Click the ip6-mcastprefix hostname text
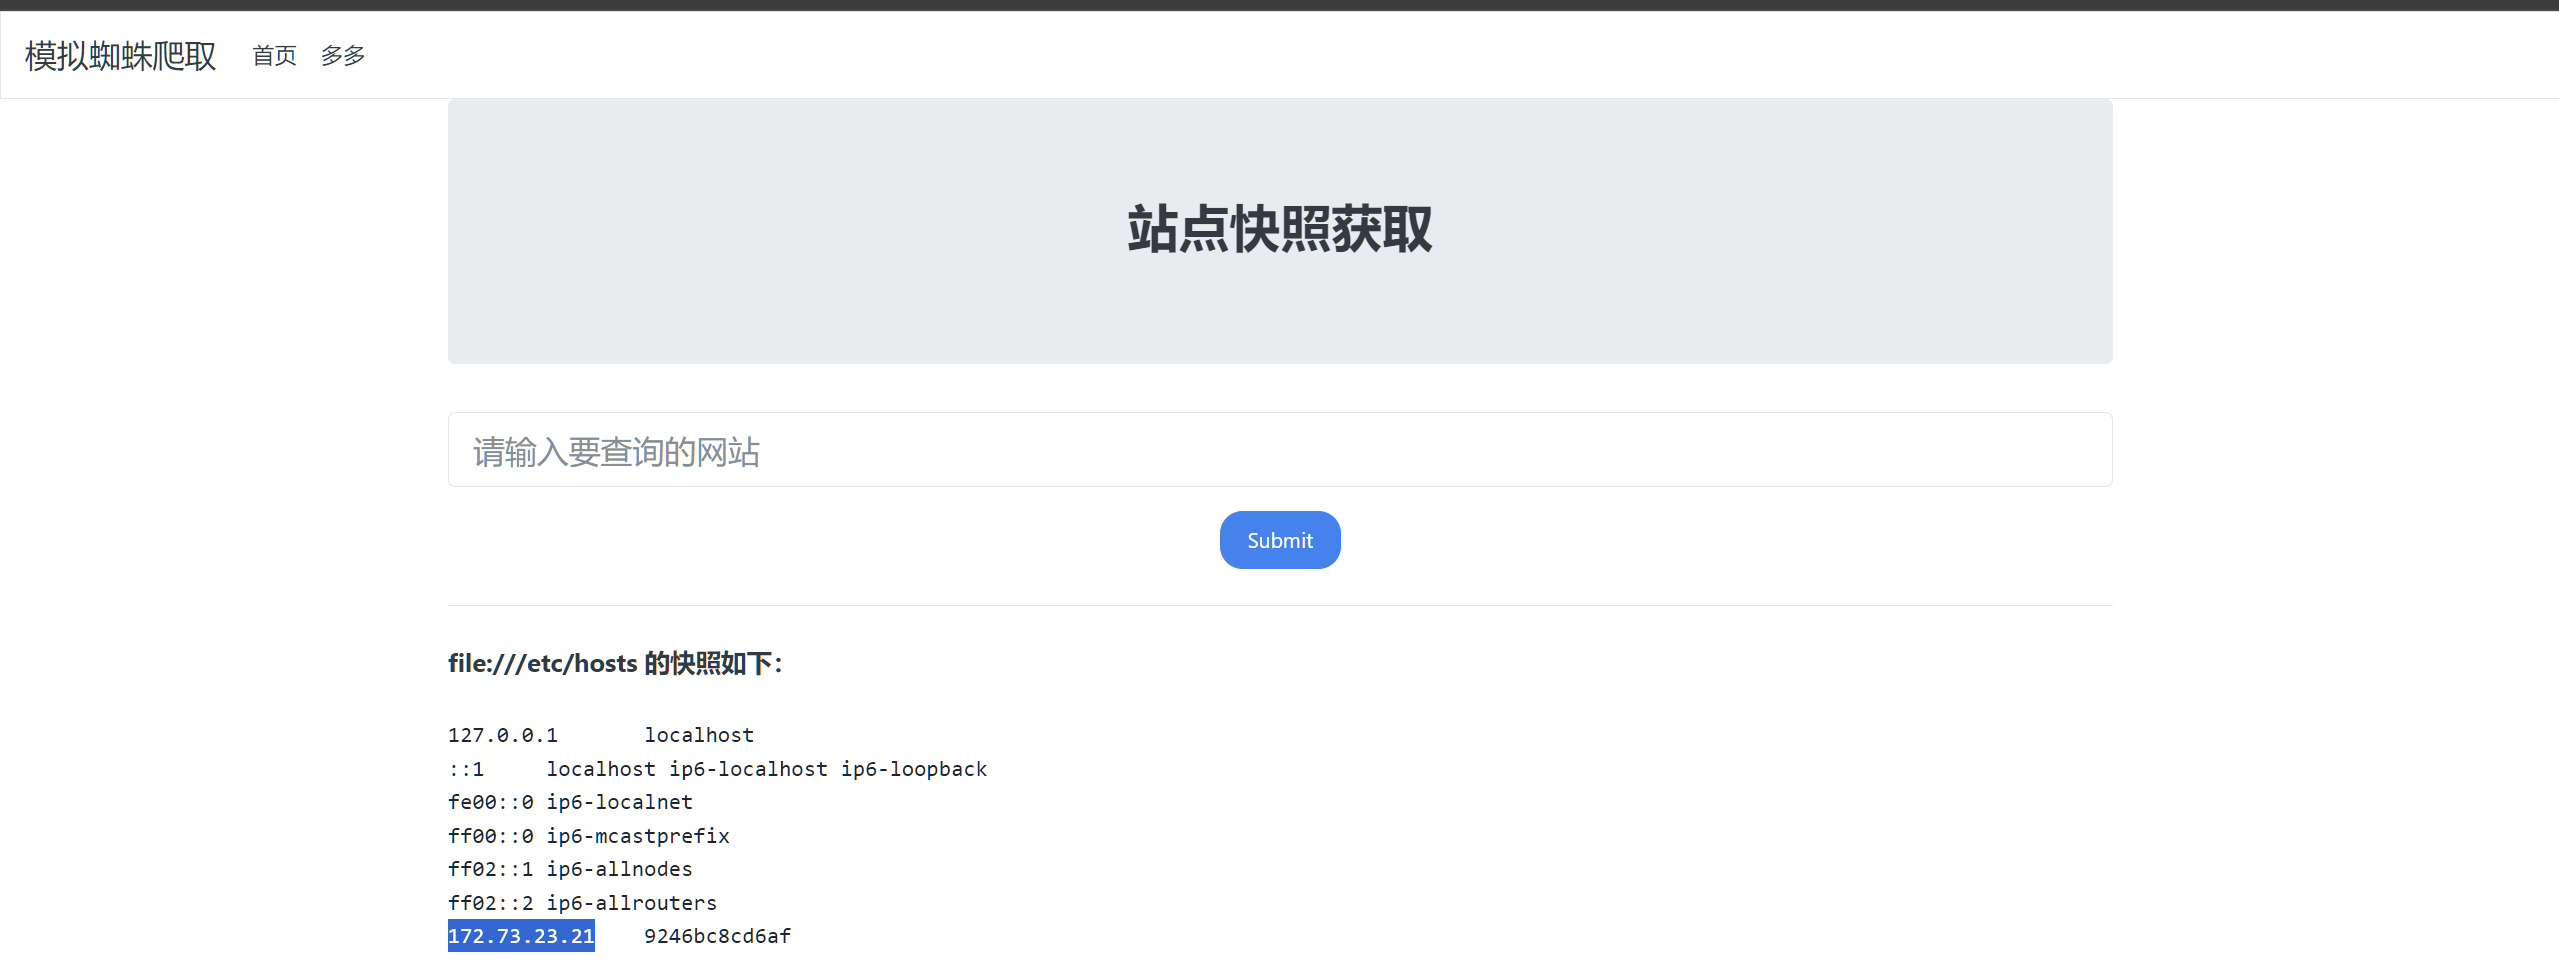The image size is (2559, 978). pyautogui.click(x=637, y=837)
